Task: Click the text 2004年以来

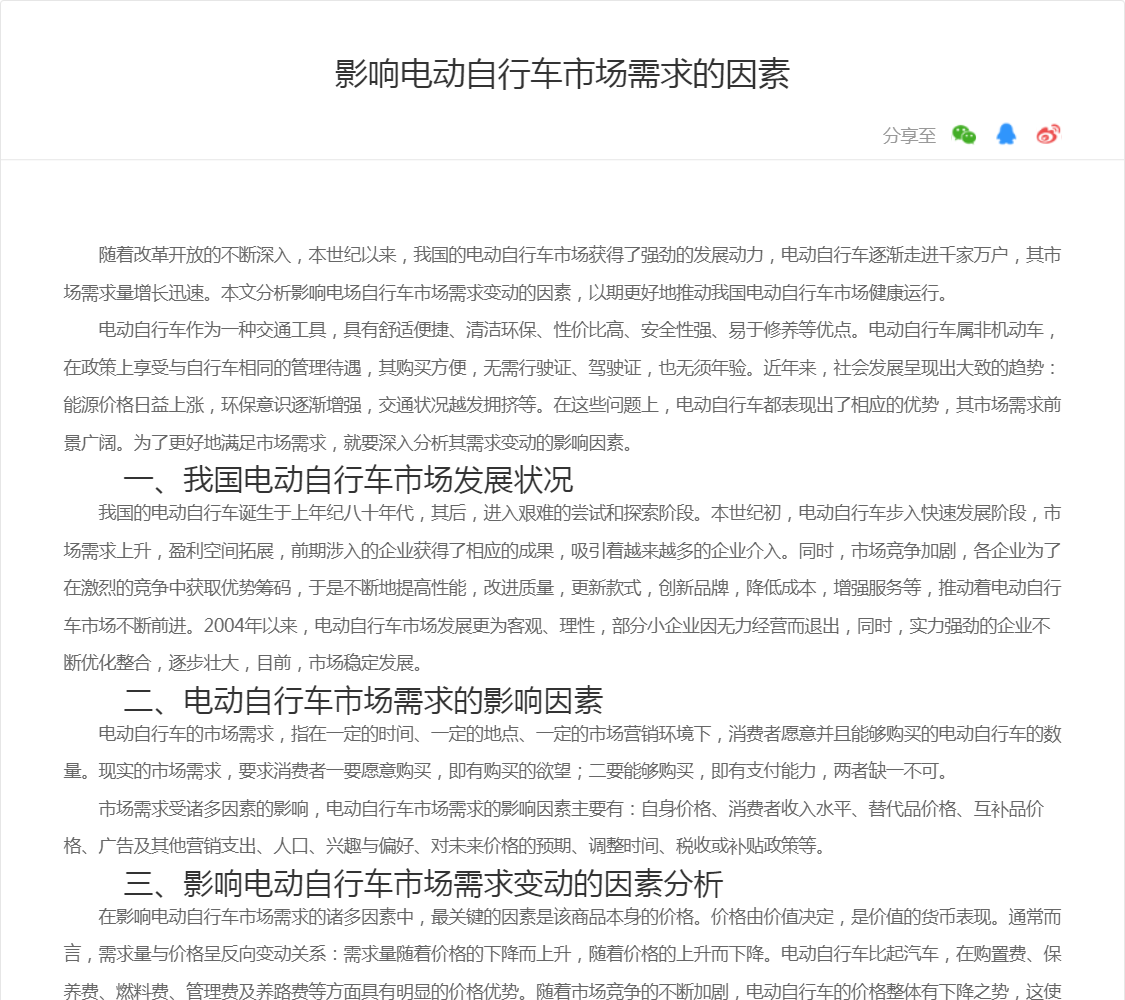Action: point(250,626)
